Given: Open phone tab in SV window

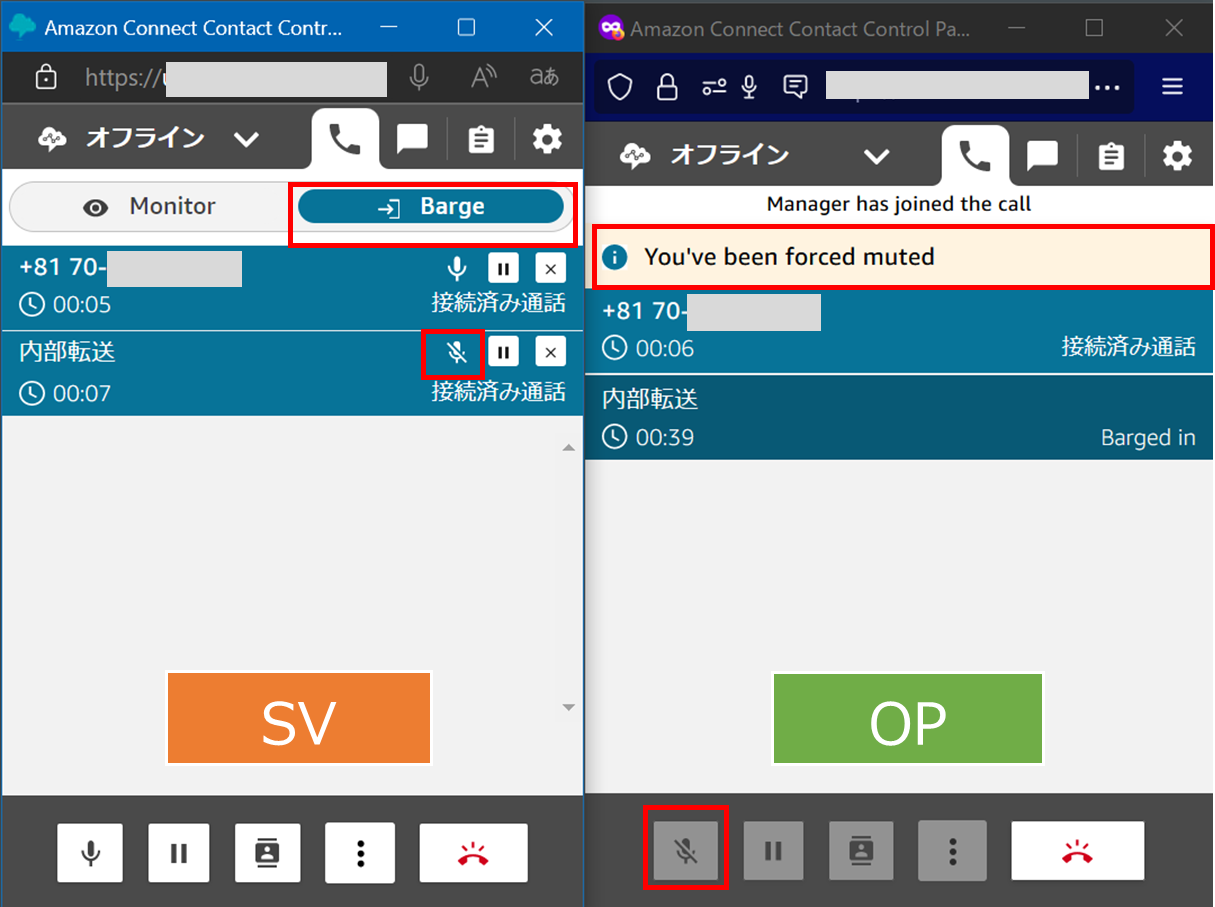Looking at the screenshot, I should [345, 139].
